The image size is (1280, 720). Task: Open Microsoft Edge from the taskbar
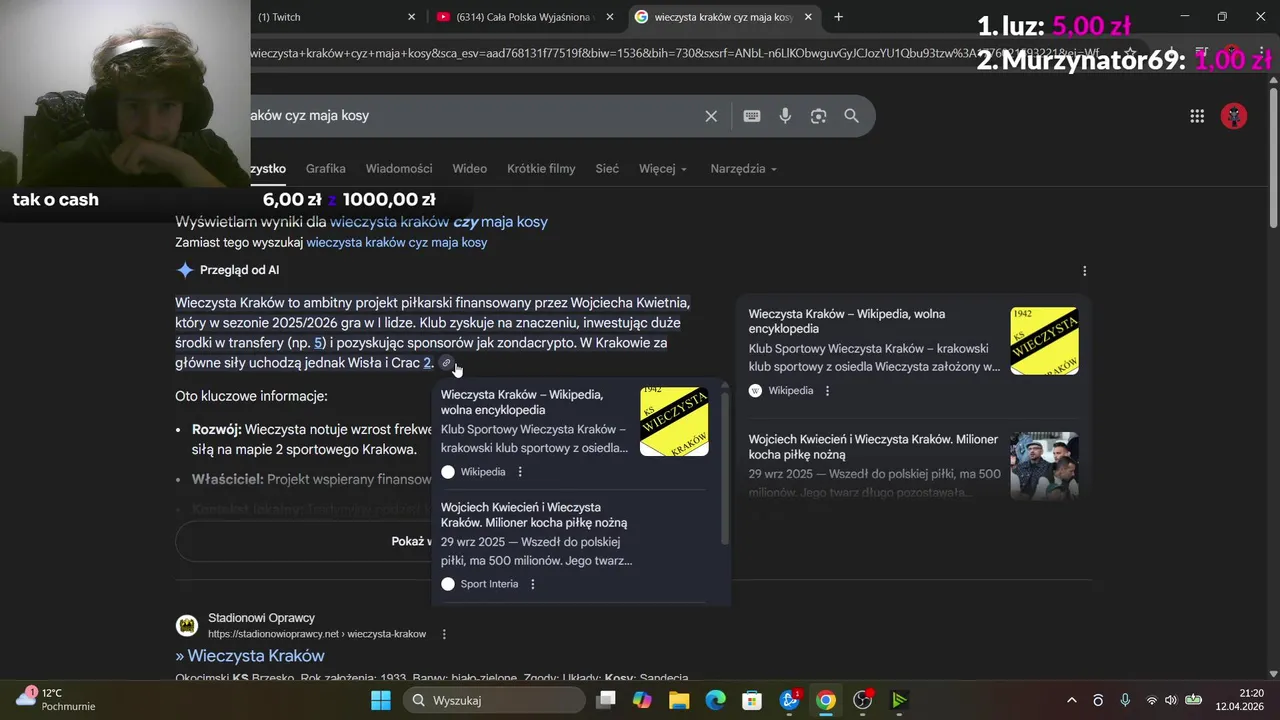(x=715, y=700)
